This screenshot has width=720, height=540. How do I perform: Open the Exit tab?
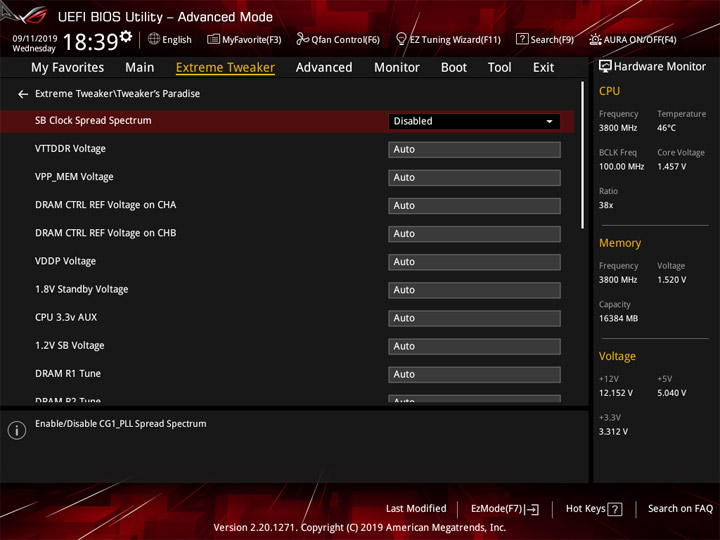[x=543, y=68]
